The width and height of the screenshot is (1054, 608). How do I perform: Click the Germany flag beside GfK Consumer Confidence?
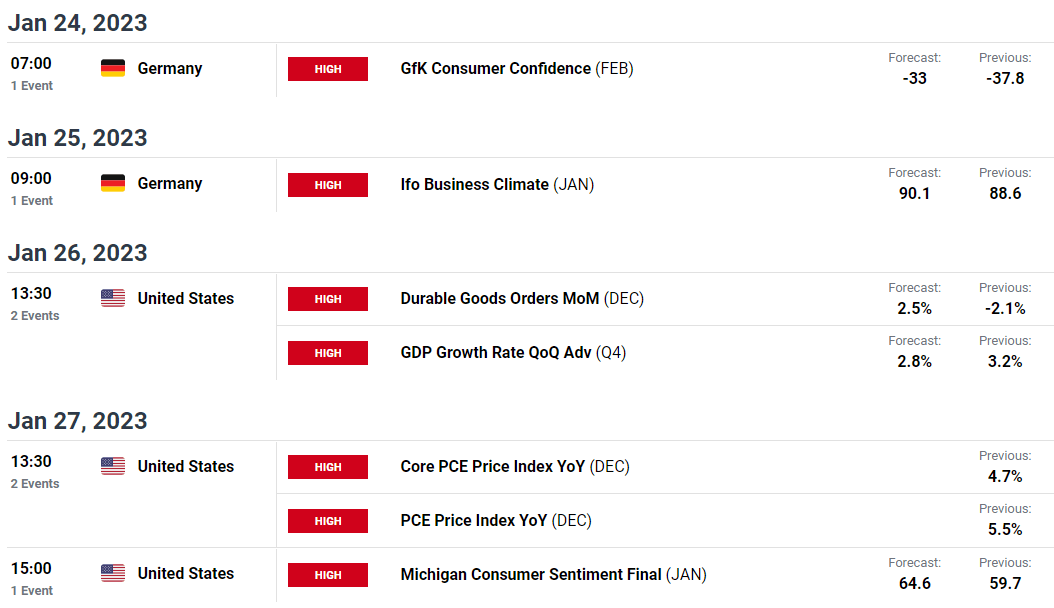click(113, 68)
